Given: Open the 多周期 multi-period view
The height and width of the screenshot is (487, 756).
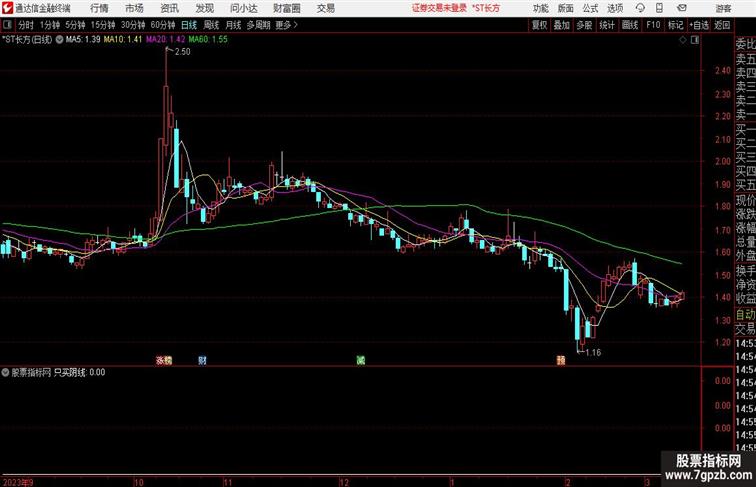Looking at the screenshot, I should (x=258, y=25).
